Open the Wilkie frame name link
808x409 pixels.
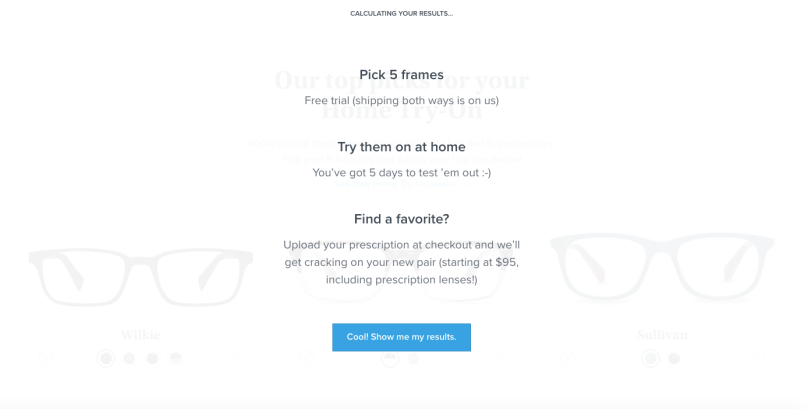140,335
